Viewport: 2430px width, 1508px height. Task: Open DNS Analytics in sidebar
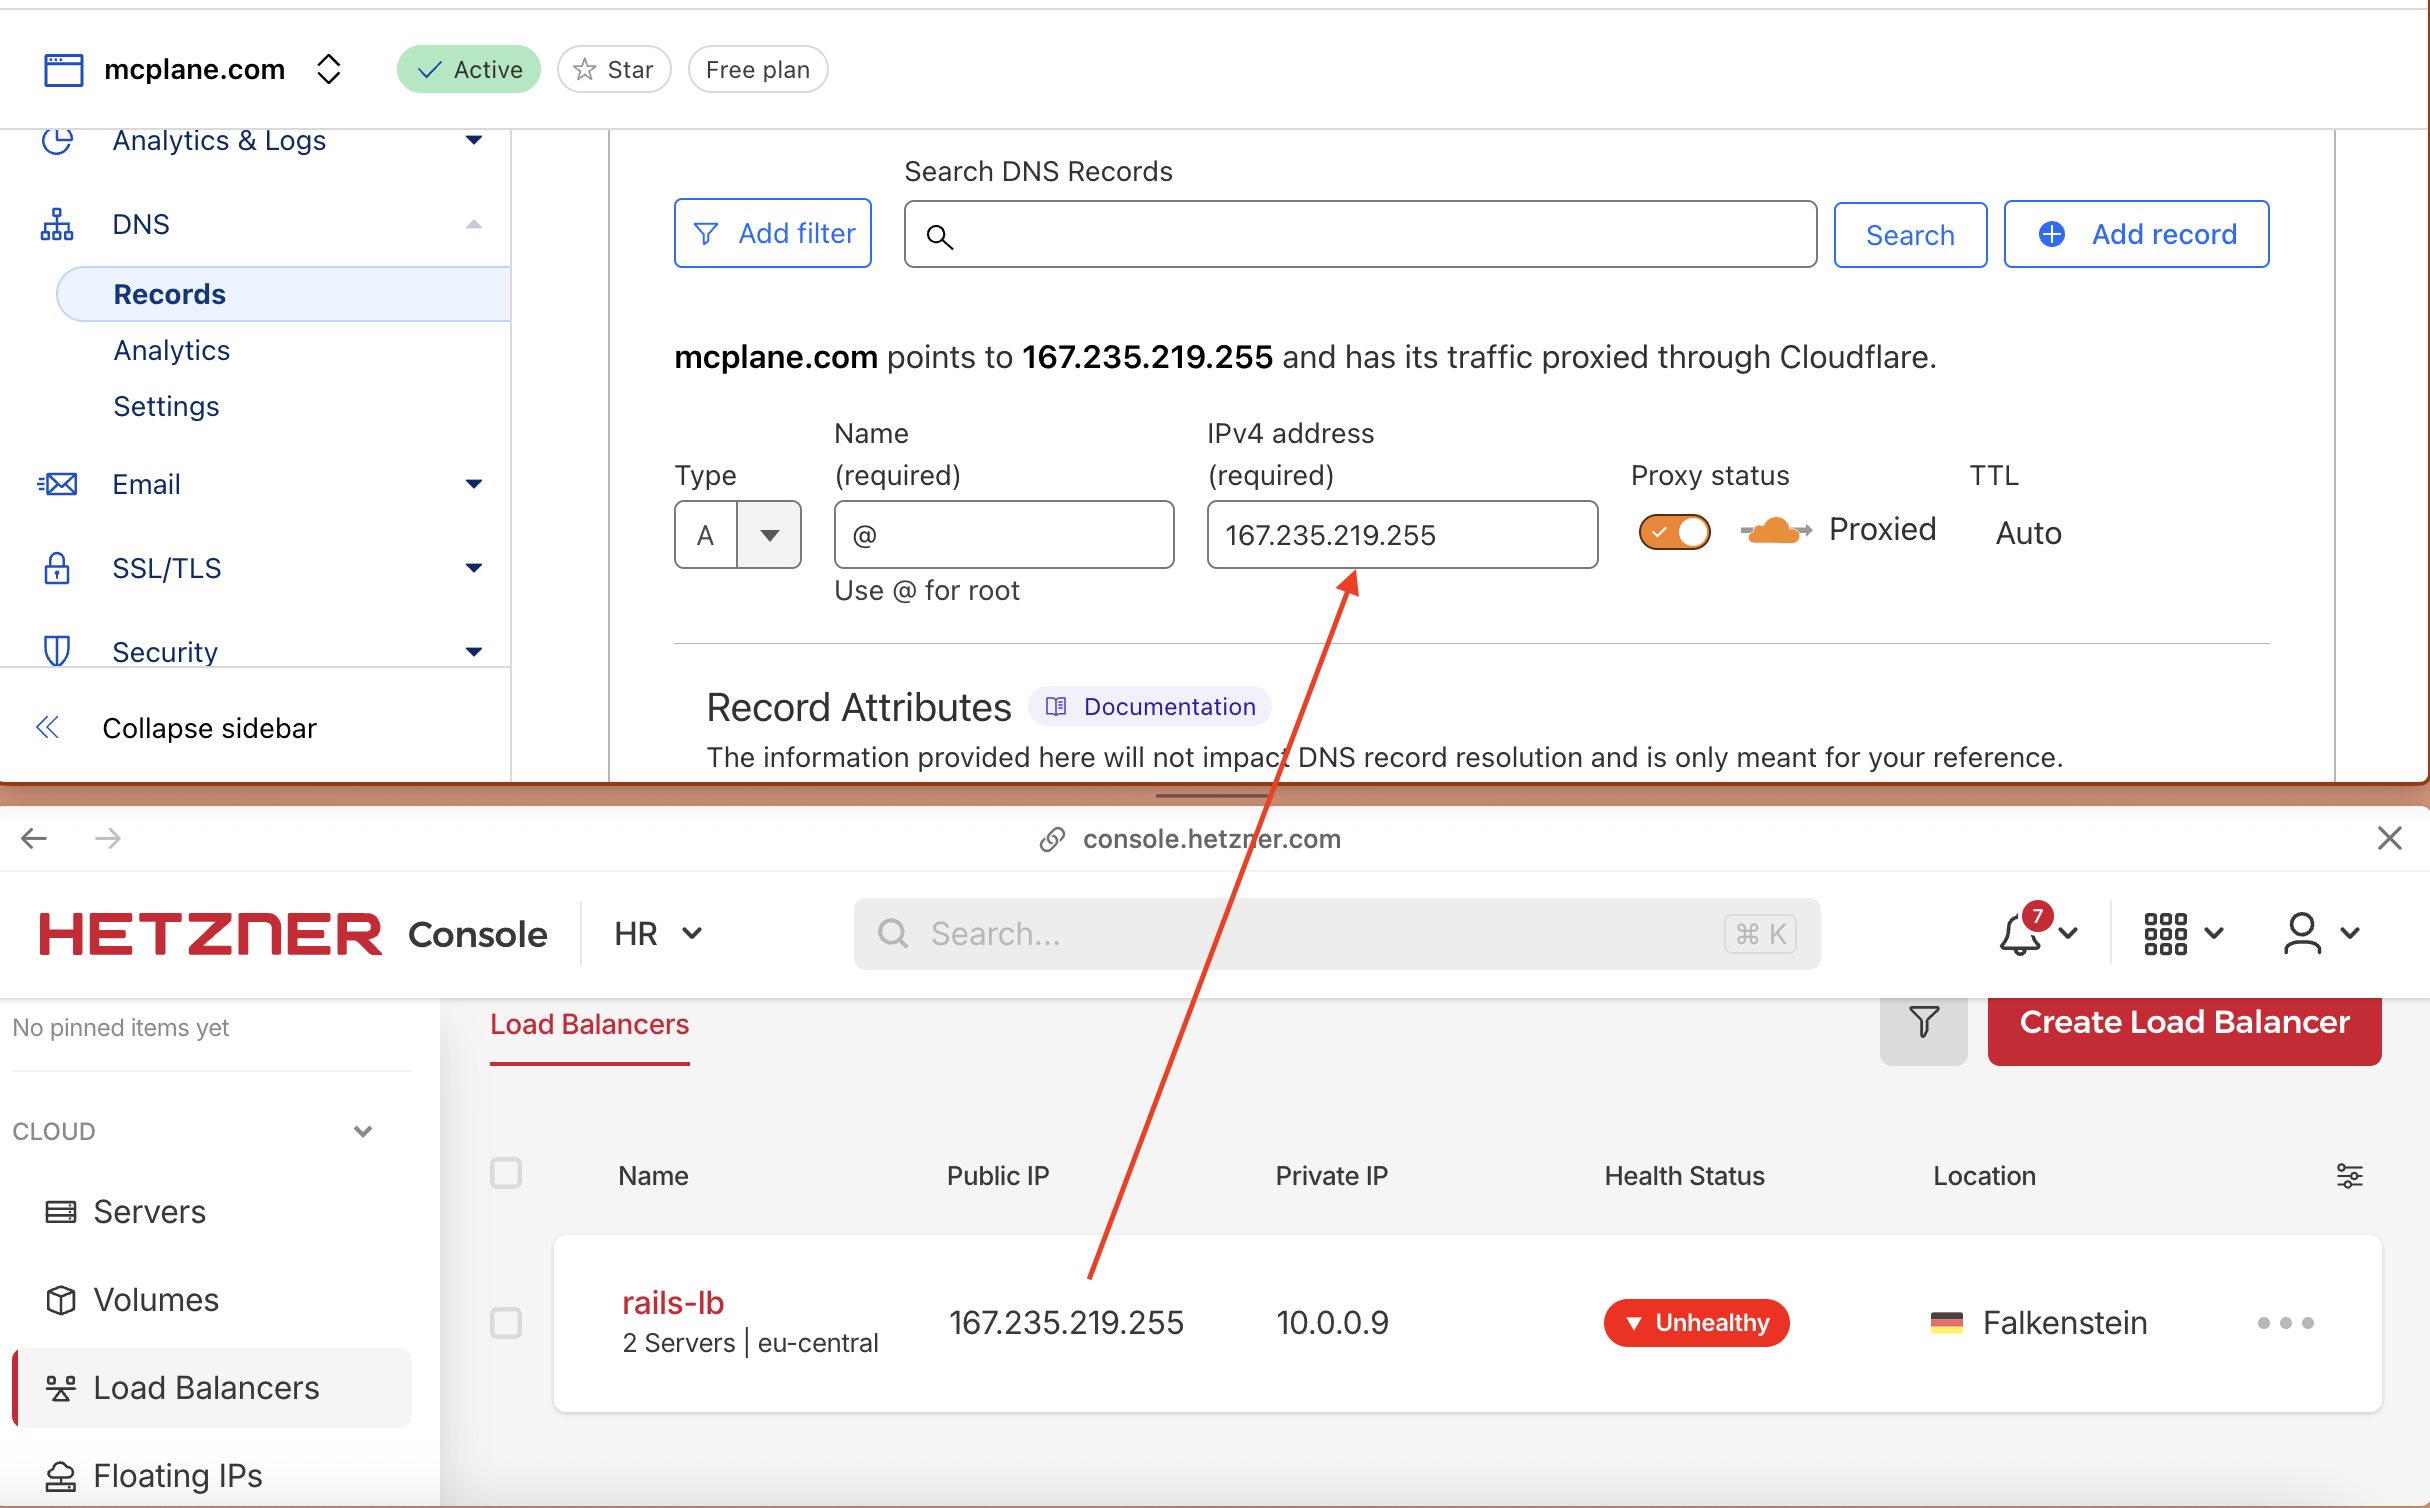click(172, 350)
